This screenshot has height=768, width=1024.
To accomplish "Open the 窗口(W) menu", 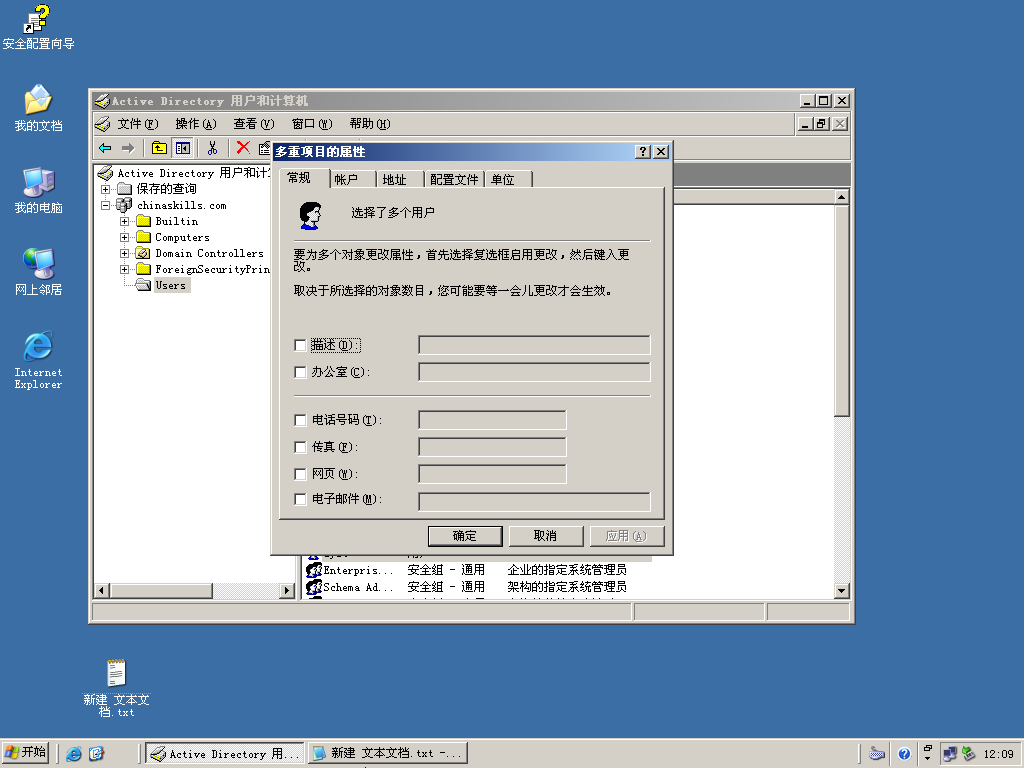I will point(312,124).
